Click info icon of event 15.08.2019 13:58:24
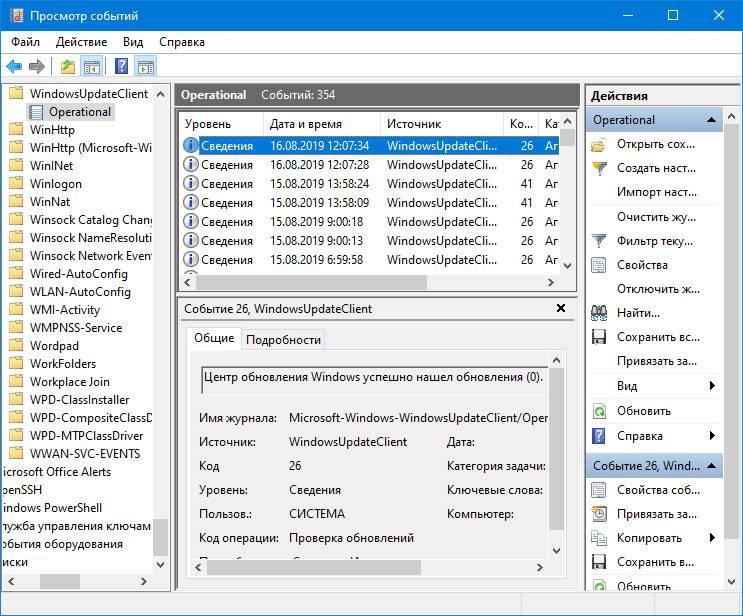743x616 pixels. pos(190,183)
